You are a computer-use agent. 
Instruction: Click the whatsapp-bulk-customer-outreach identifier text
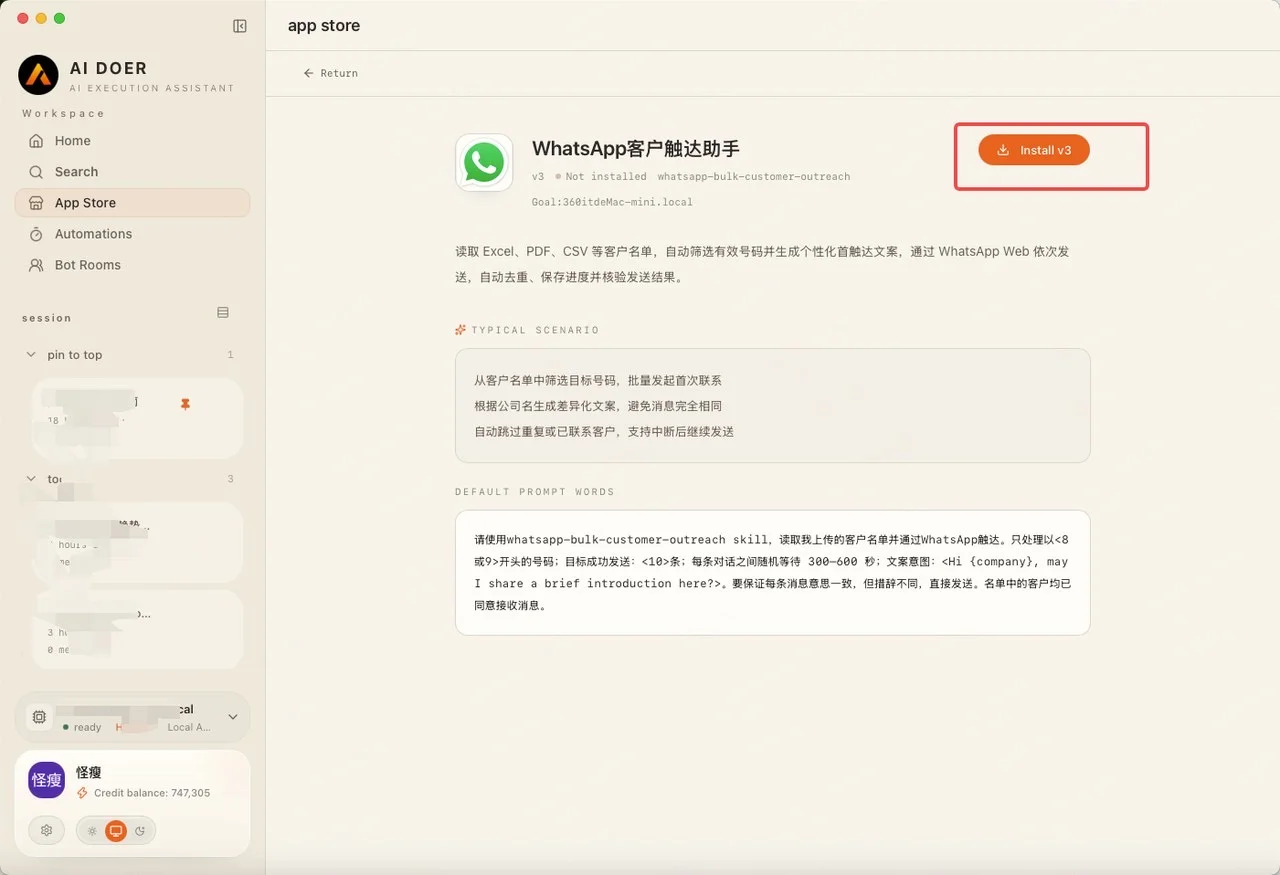pos(754,177)
